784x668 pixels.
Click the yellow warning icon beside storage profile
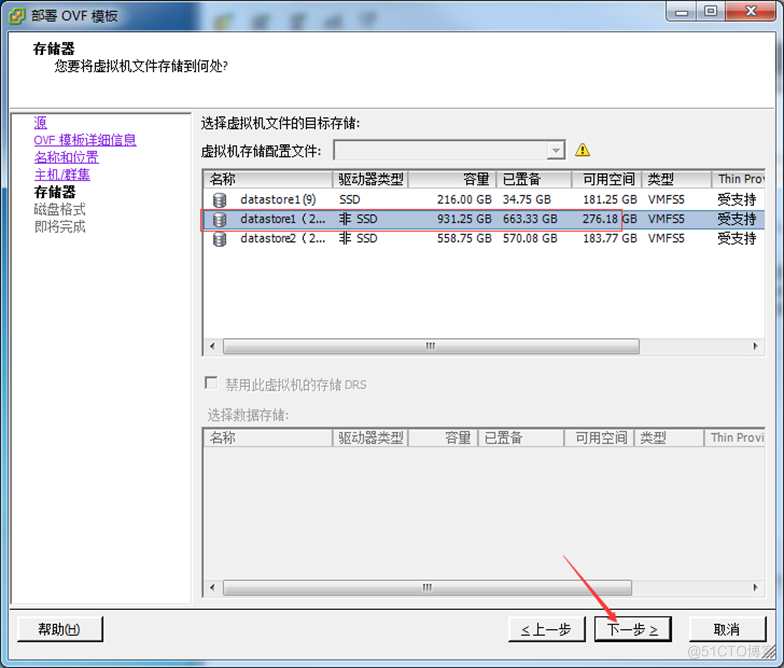pos(582,150)
